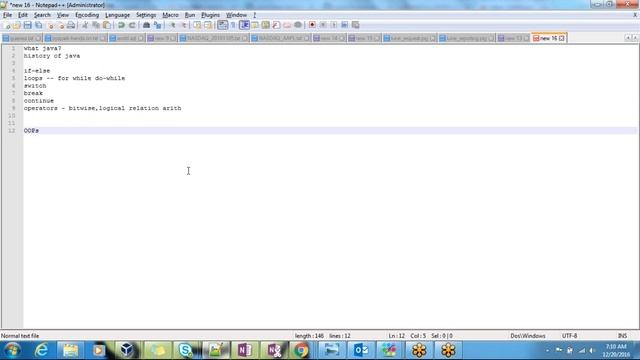Click the Zoom In toolbar icon
The height and width of the screenshot is (360, 640).
coord(172,25)
